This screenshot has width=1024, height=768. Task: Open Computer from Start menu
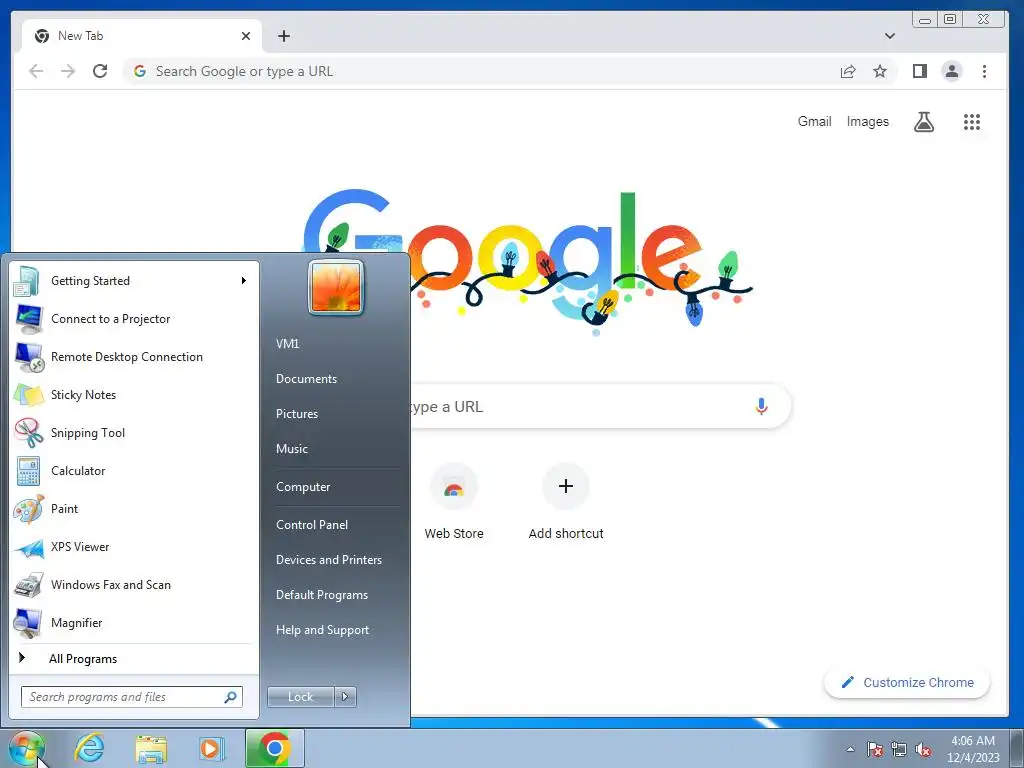coord(303,487)
